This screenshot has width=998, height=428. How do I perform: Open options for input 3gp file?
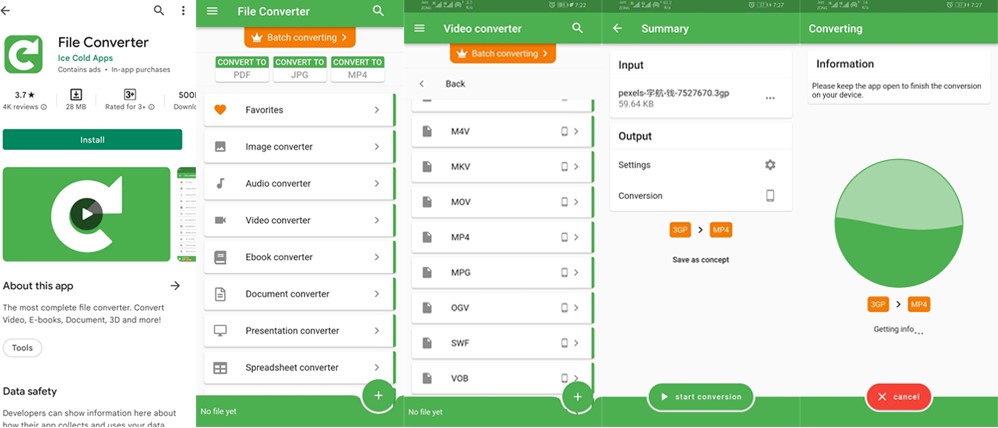coord(770,98)
